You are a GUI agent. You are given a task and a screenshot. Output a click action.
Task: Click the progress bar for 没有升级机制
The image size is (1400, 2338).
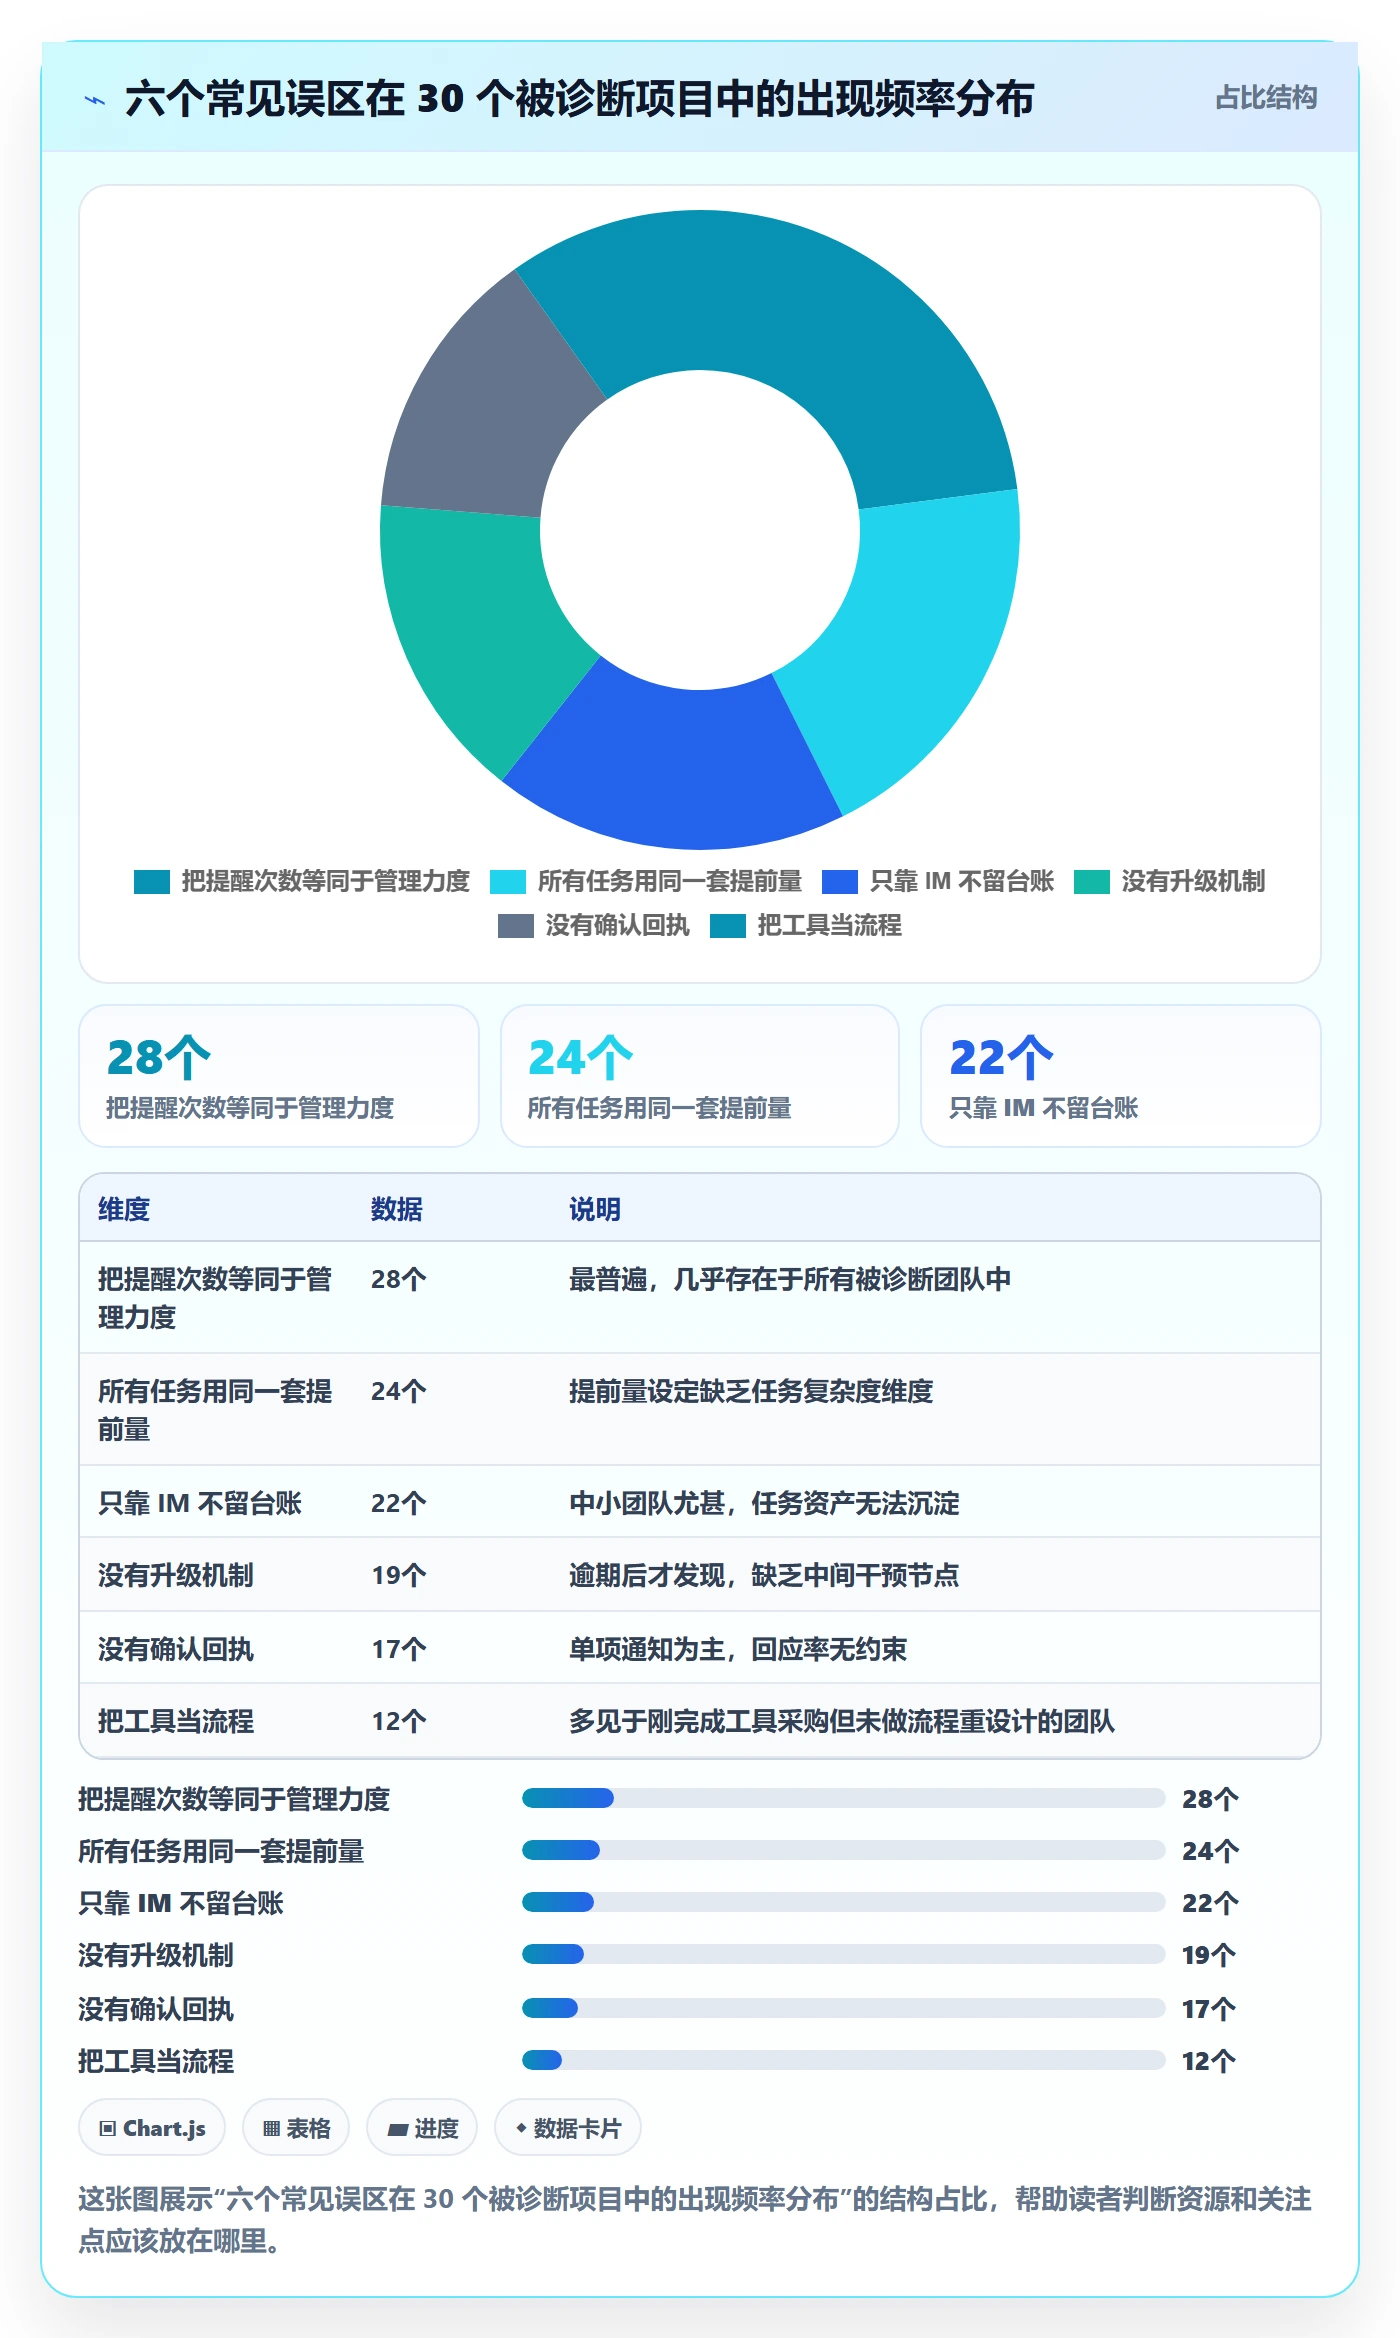844,1954
